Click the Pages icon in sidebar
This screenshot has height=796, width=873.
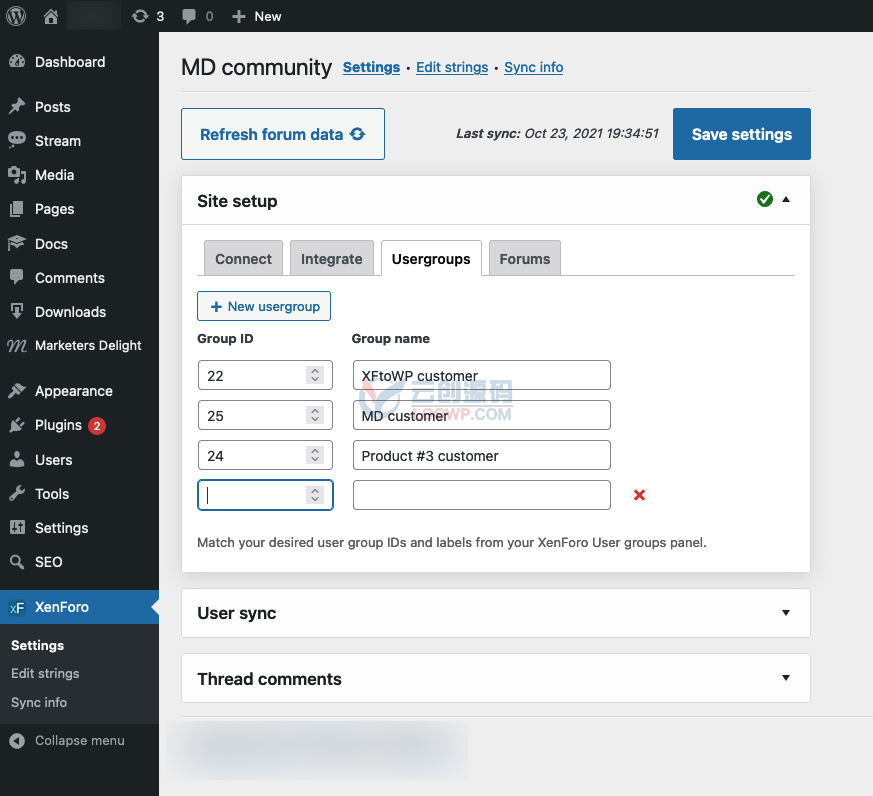point(17,209)
